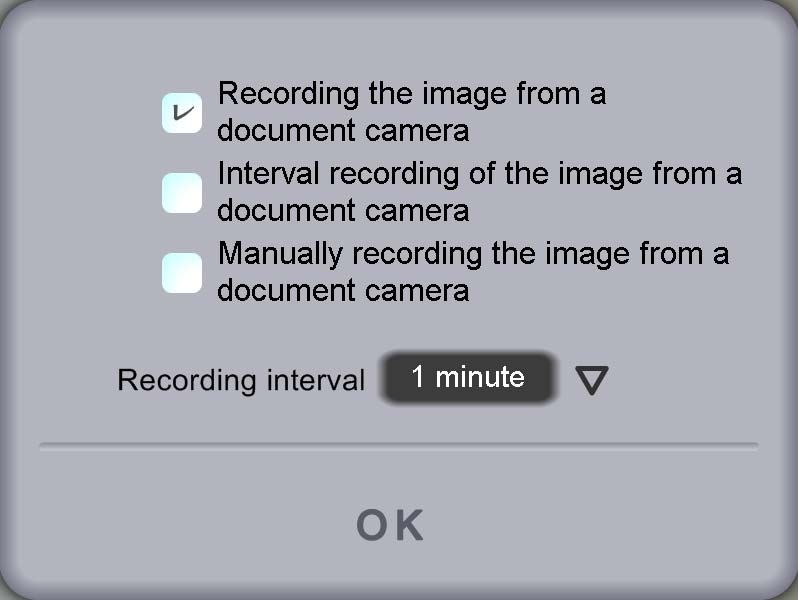Tick the Manually recording the image checkbox
This screenshot has height=600, width=798.
182,273
